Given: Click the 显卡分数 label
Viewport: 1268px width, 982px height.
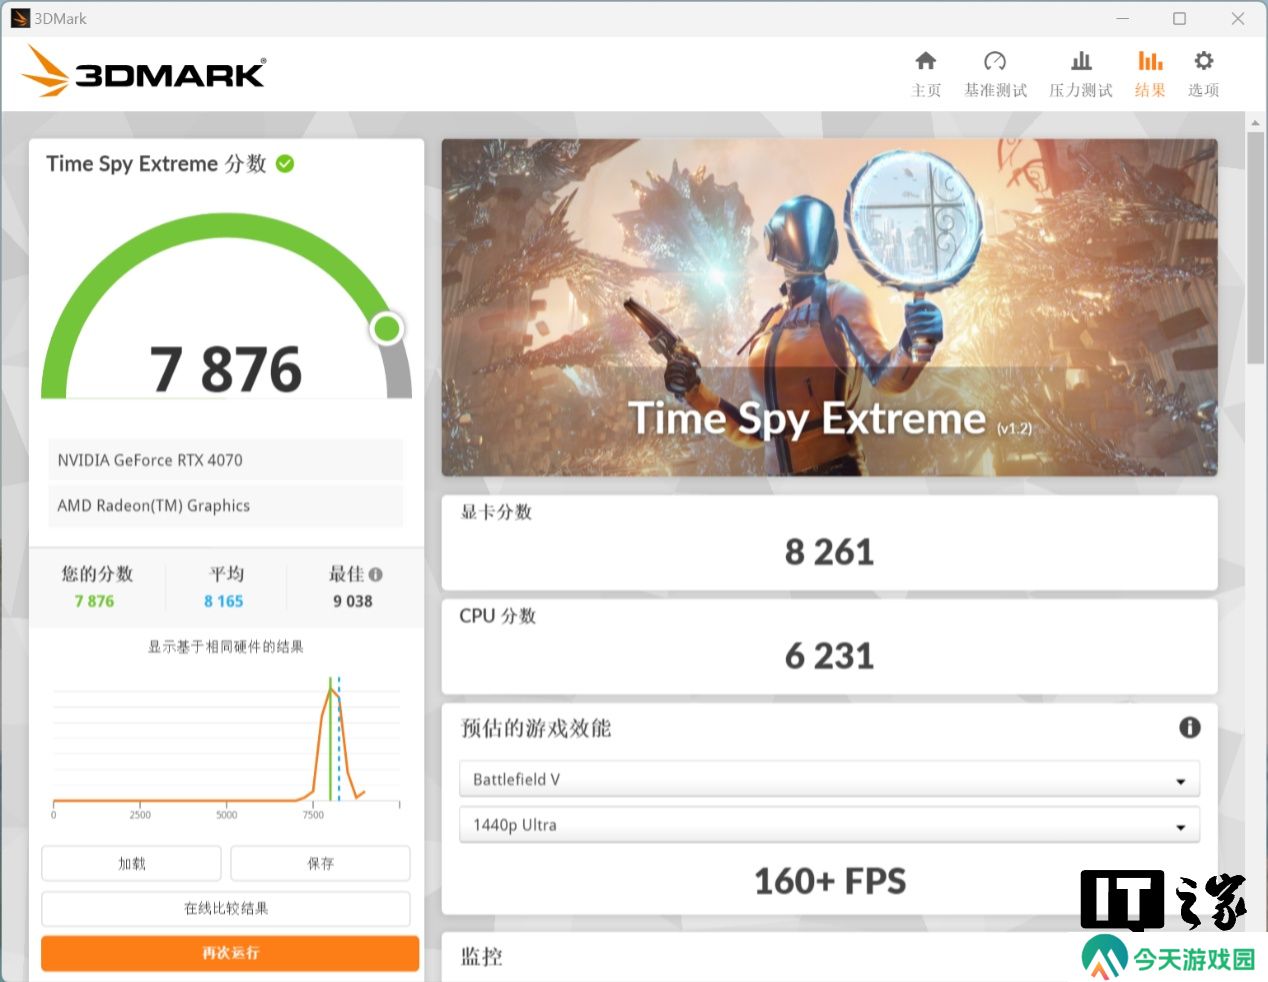Looking at the screenshot, I should pos(496,512).
